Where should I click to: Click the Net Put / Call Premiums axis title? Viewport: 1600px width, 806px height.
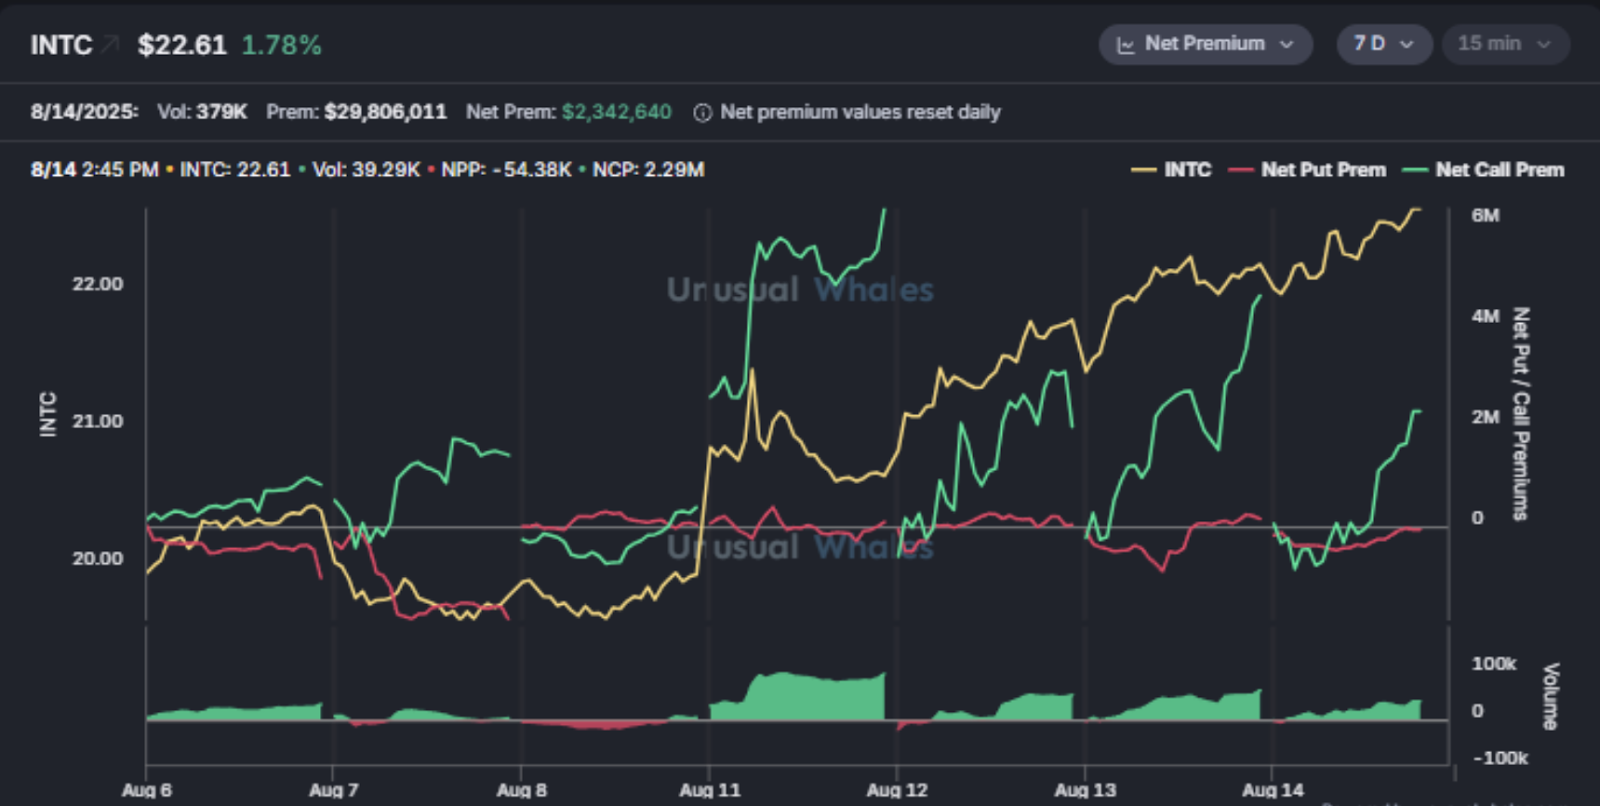1520,414
